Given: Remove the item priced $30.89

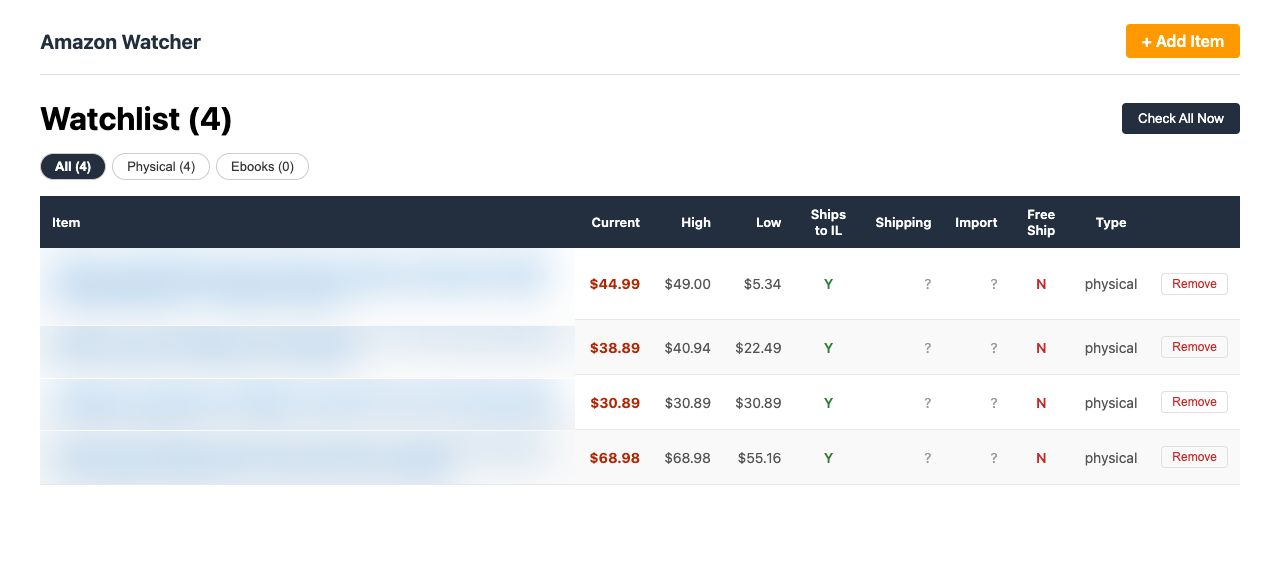Looking at the screenshot, I should 1194,402.
